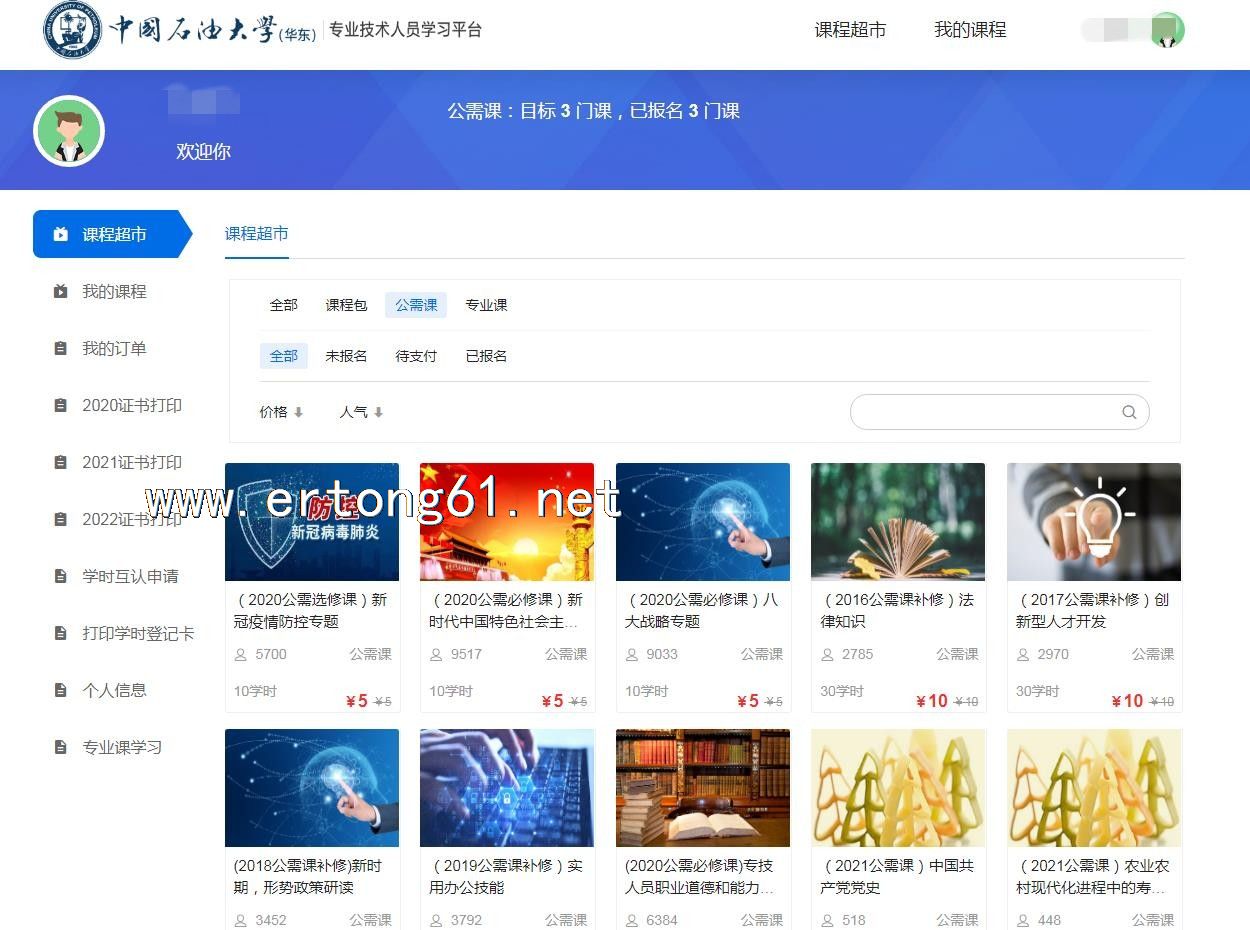
Task: Click the green profile avatar in banner
Action: 69,131
